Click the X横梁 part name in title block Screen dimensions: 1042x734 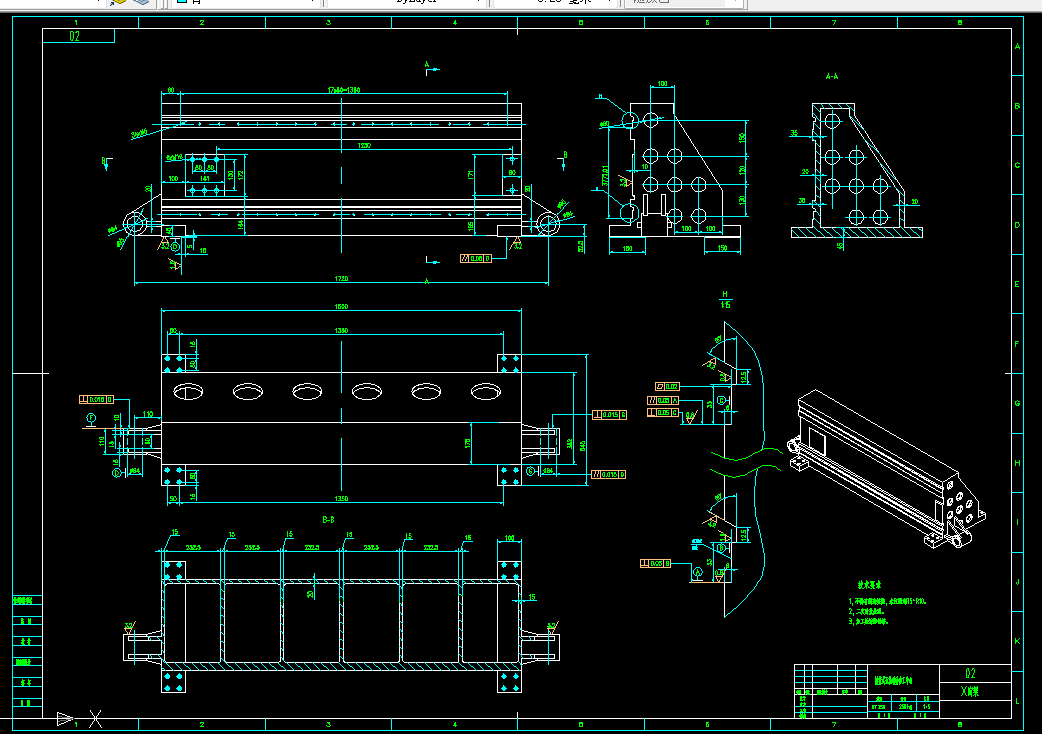pyautogui.click(x=970, y=691)
